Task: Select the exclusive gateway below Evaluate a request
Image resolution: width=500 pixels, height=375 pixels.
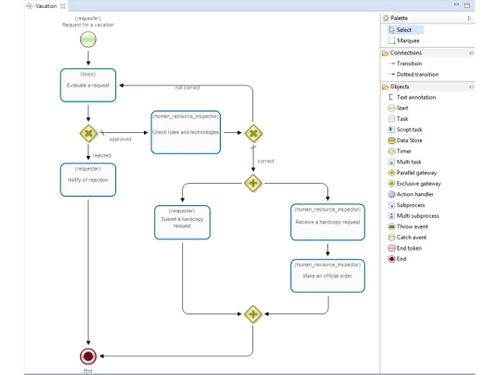Action: pyautogui.click(x=88, y=133)
